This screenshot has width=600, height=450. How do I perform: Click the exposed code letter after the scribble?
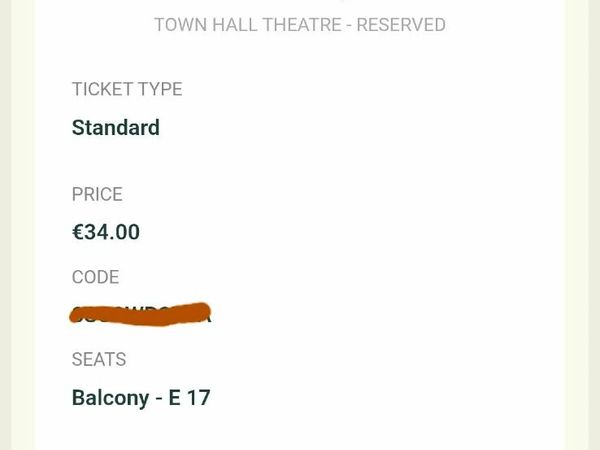pyautogui.click(x=206, y=316)
